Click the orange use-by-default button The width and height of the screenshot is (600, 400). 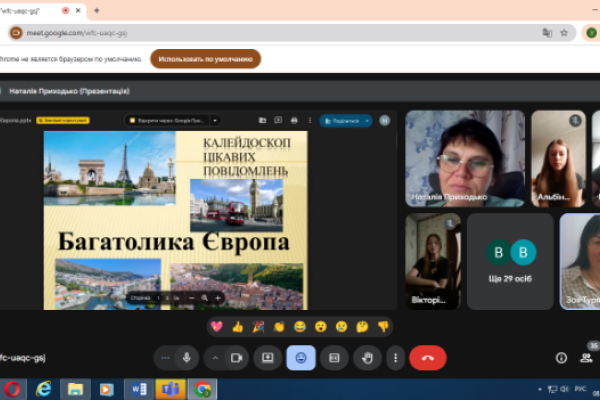pos(205,59)
